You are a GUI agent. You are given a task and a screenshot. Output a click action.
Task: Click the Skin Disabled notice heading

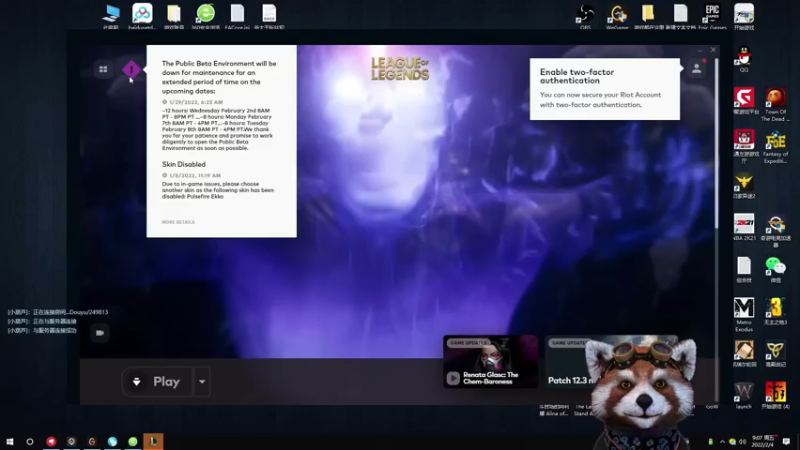[184, 164]
